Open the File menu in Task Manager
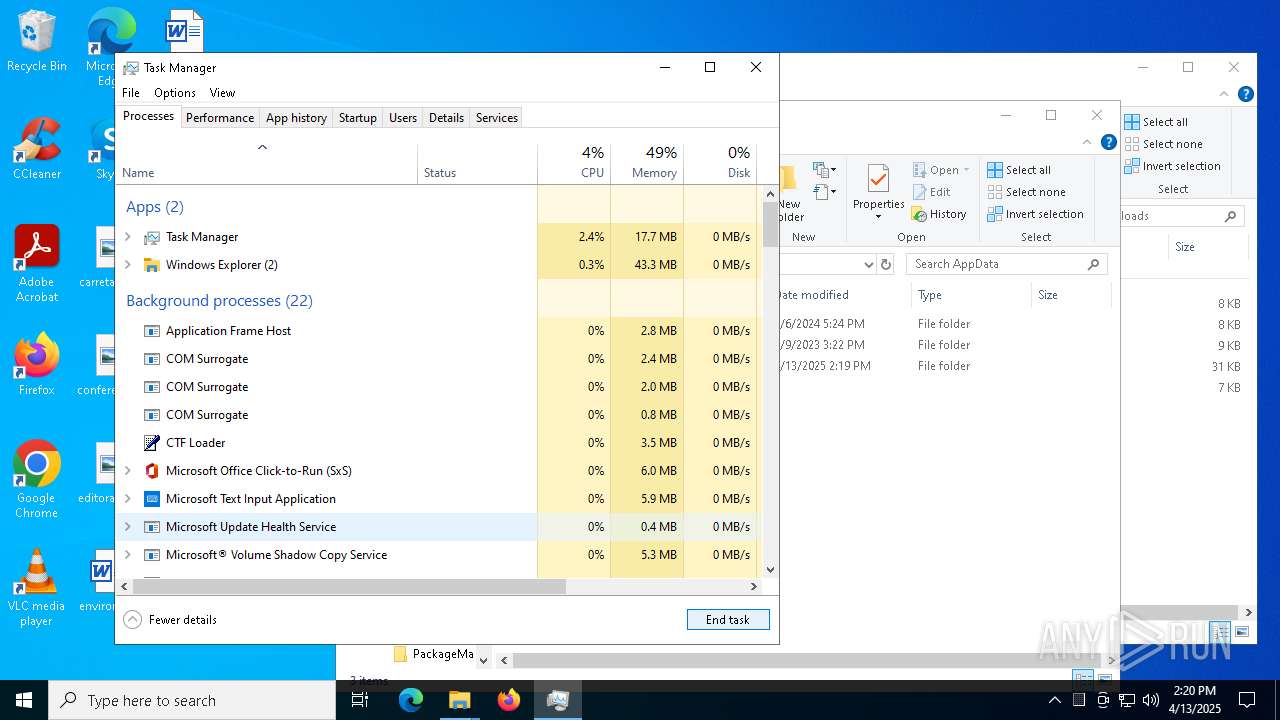1280x720 pixels. point(131,93)
